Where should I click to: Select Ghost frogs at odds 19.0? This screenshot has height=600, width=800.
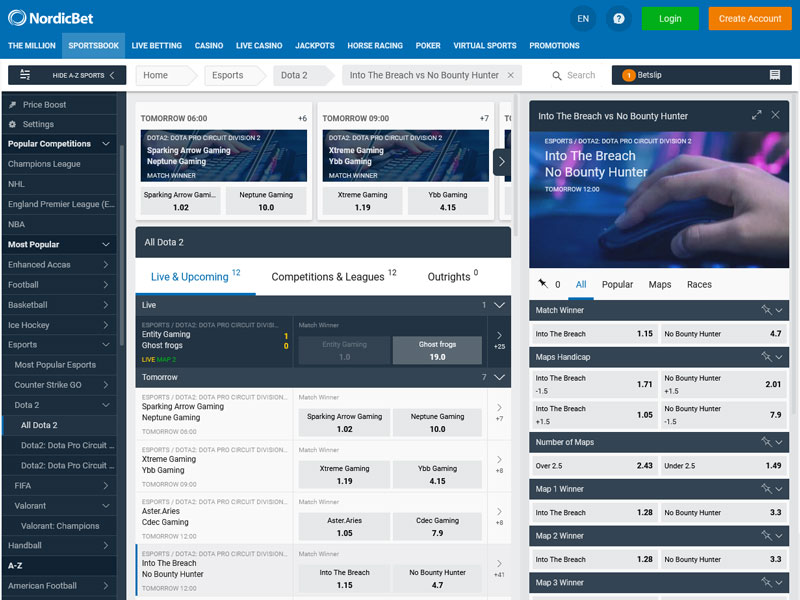[x=437, y=351]
